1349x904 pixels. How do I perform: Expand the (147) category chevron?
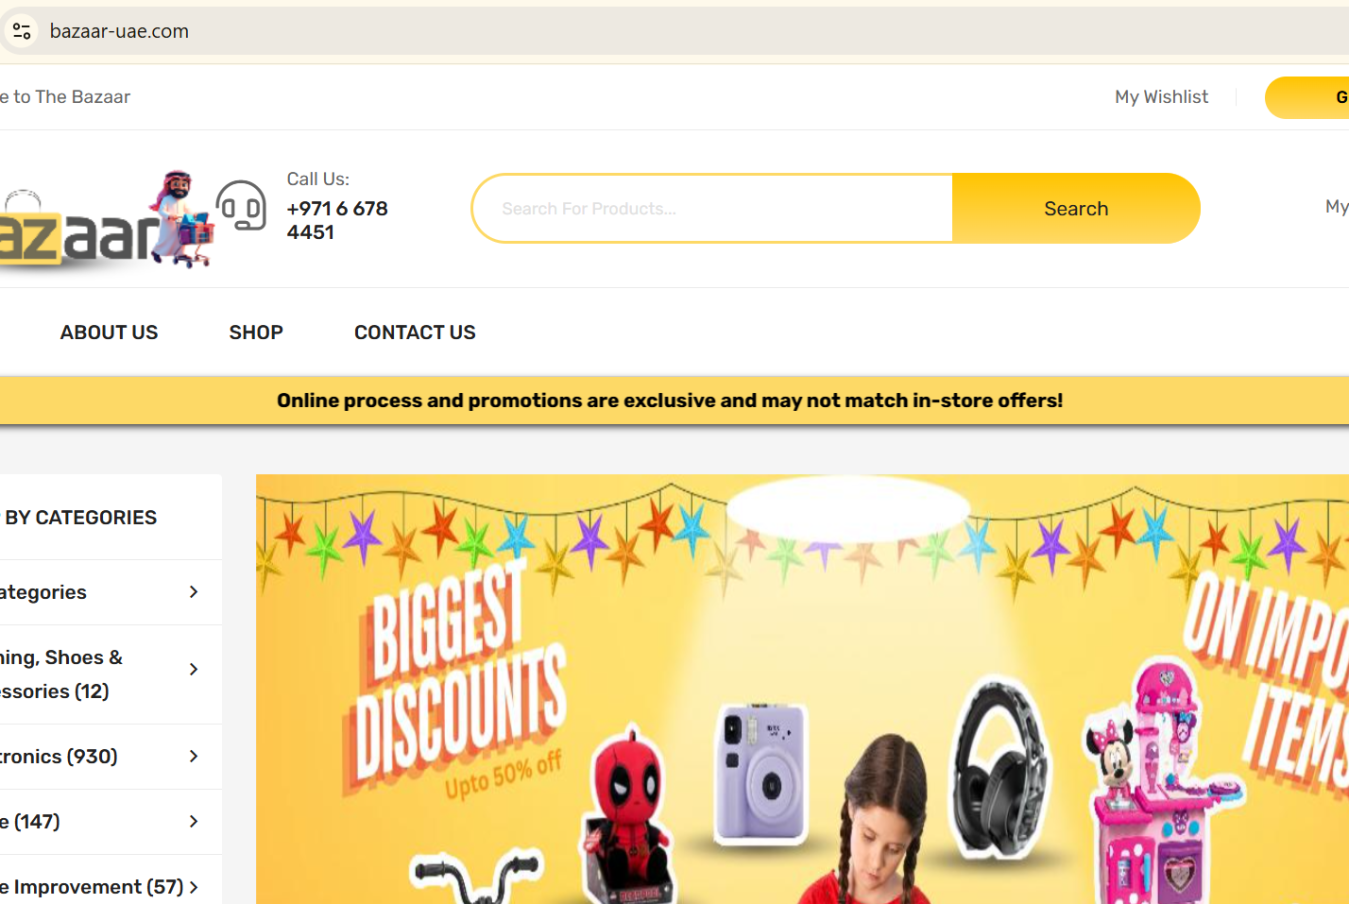193,821
